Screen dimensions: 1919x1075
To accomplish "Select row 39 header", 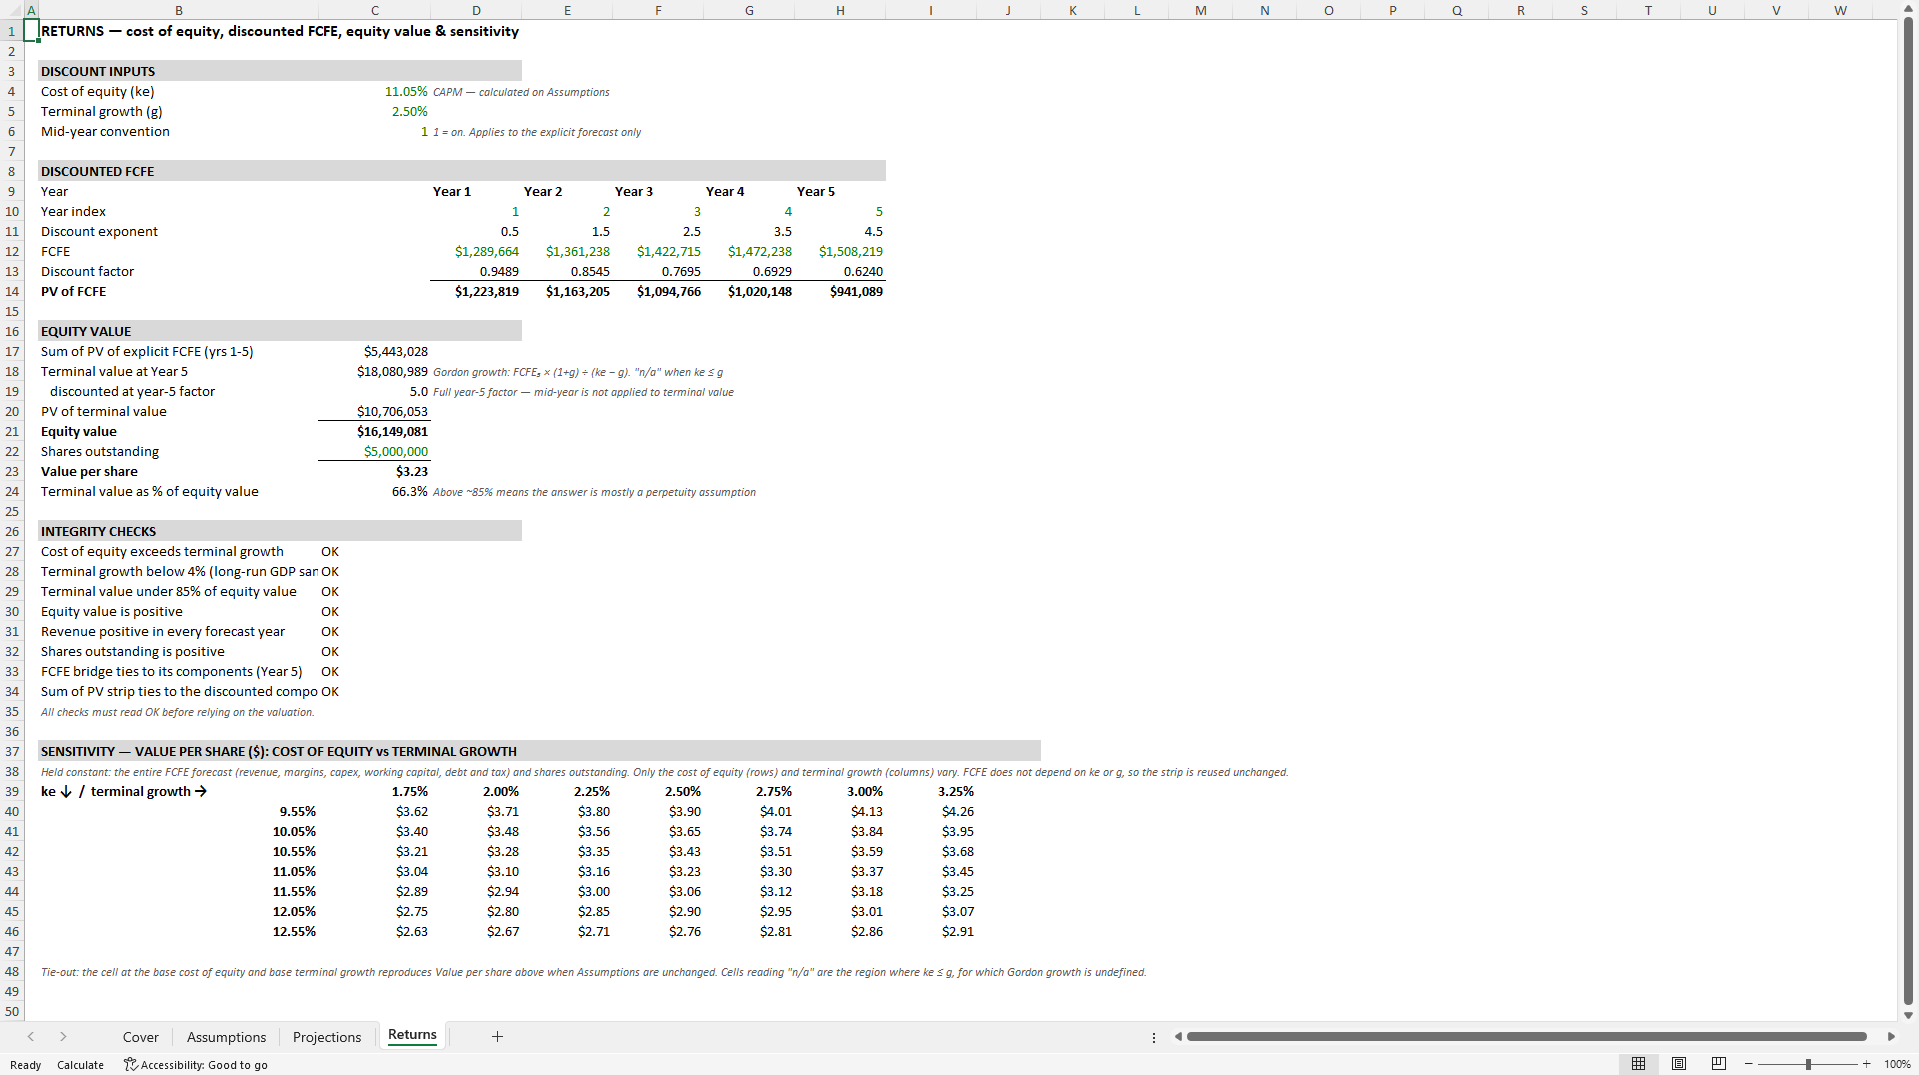I will point(12,791).
